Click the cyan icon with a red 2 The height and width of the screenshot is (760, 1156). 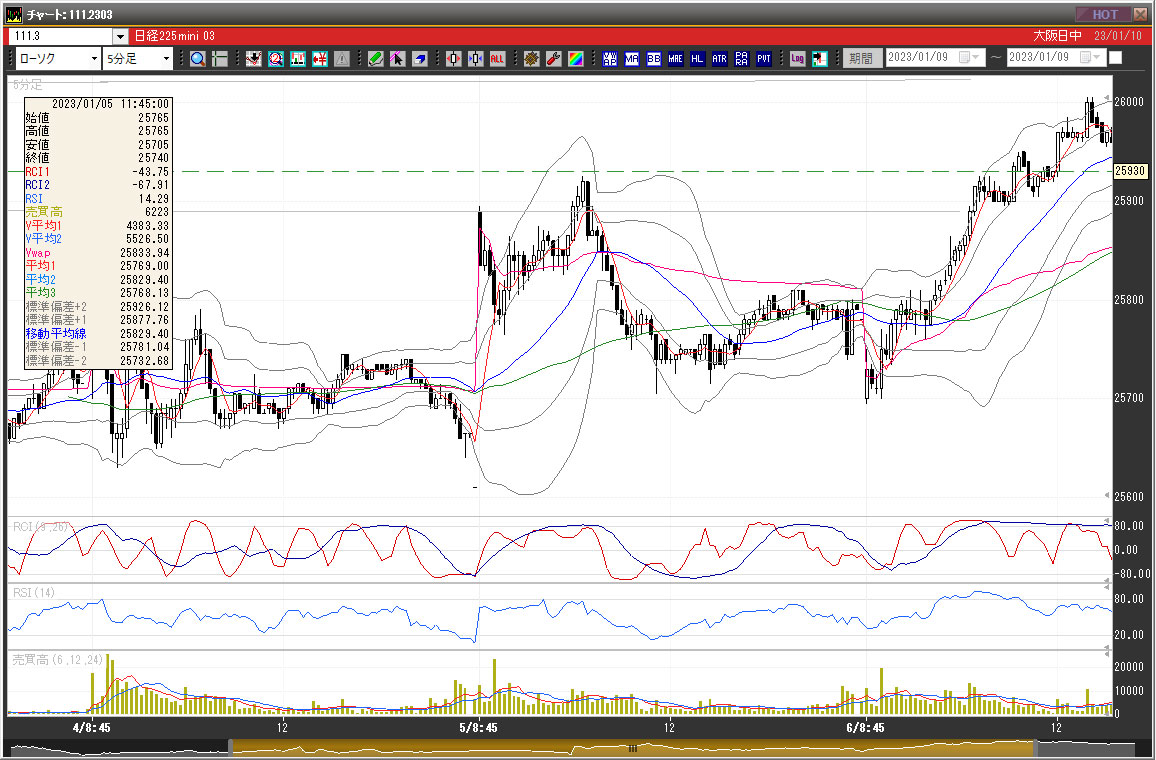(276, 59)
